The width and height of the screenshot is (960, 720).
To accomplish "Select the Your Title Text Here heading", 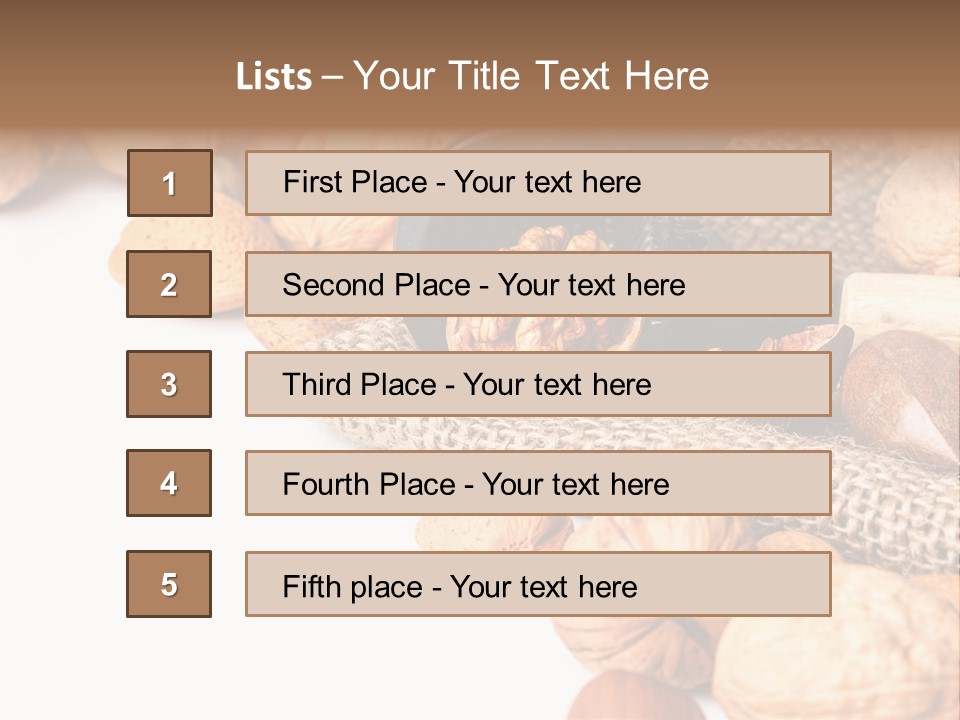I will pyautogui.click(x=531, y=77).
